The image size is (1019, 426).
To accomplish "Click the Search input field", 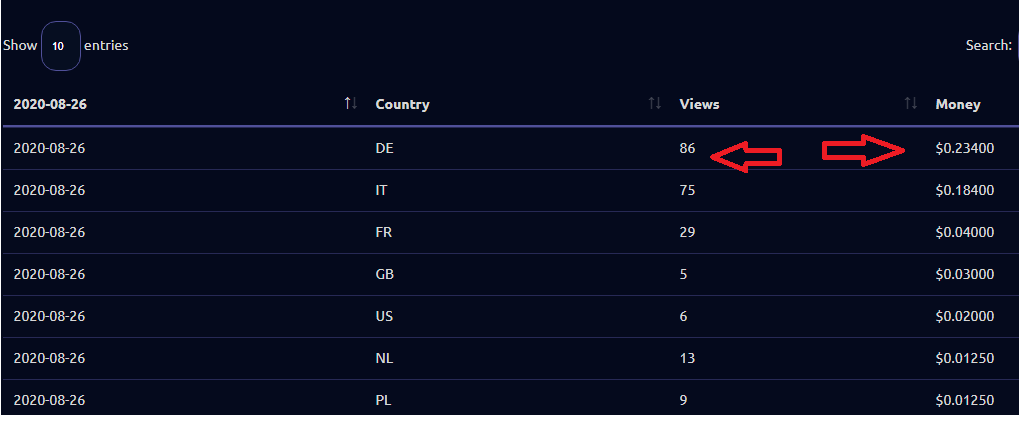I will point(1016,46).
